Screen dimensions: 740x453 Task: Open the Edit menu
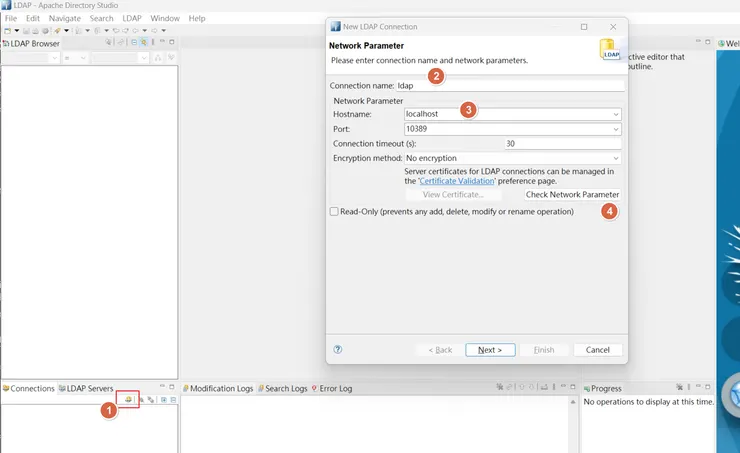click(x=33, y=18)
